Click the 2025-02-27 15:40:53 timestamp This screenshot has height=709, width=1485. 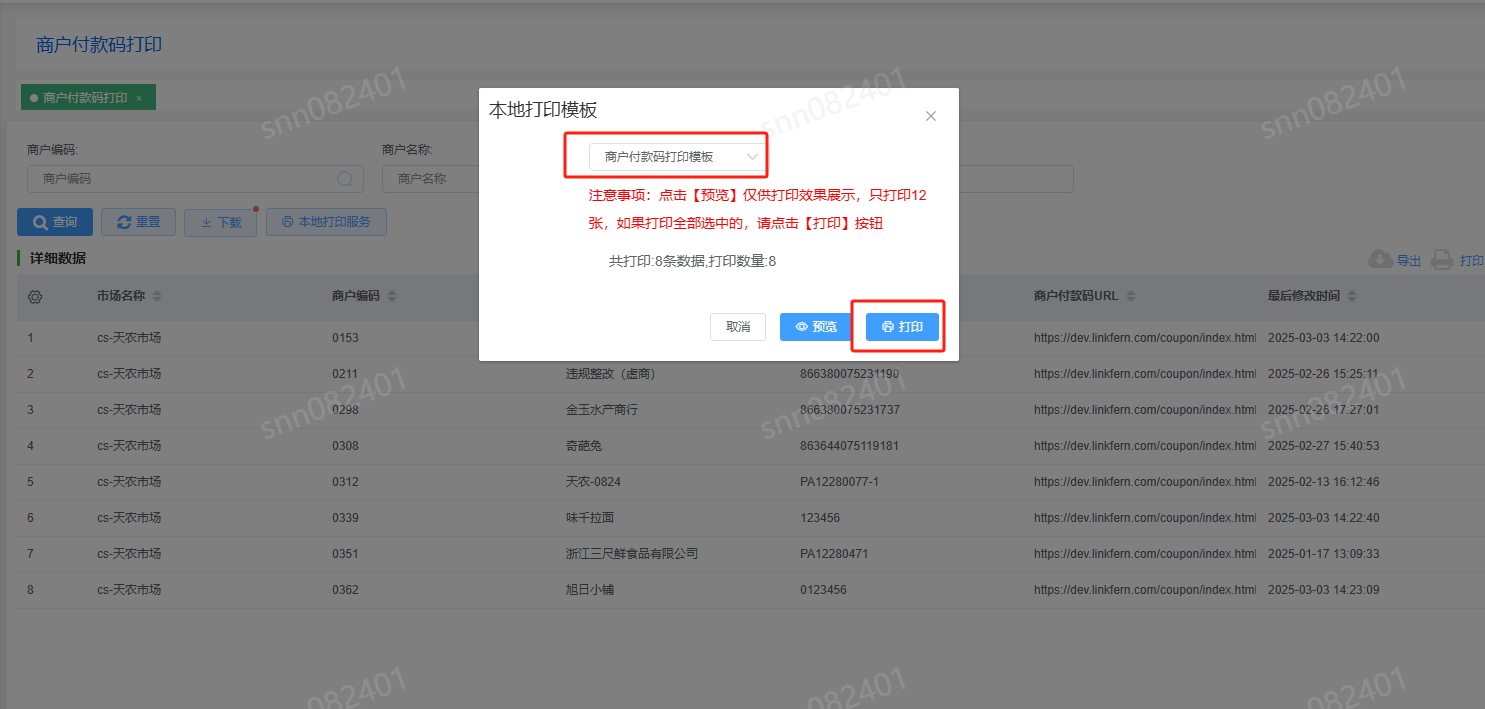click(1323, 446)
